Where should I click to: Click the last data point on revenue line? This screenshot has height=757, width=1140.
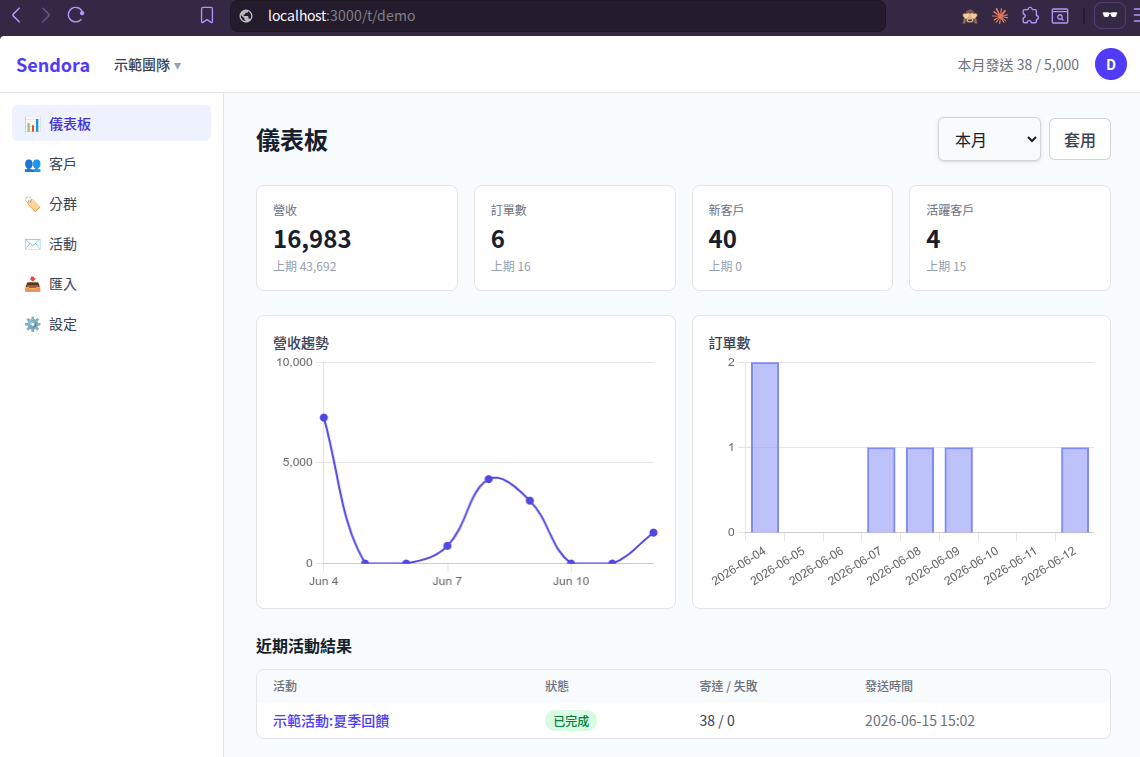[653, 533]
